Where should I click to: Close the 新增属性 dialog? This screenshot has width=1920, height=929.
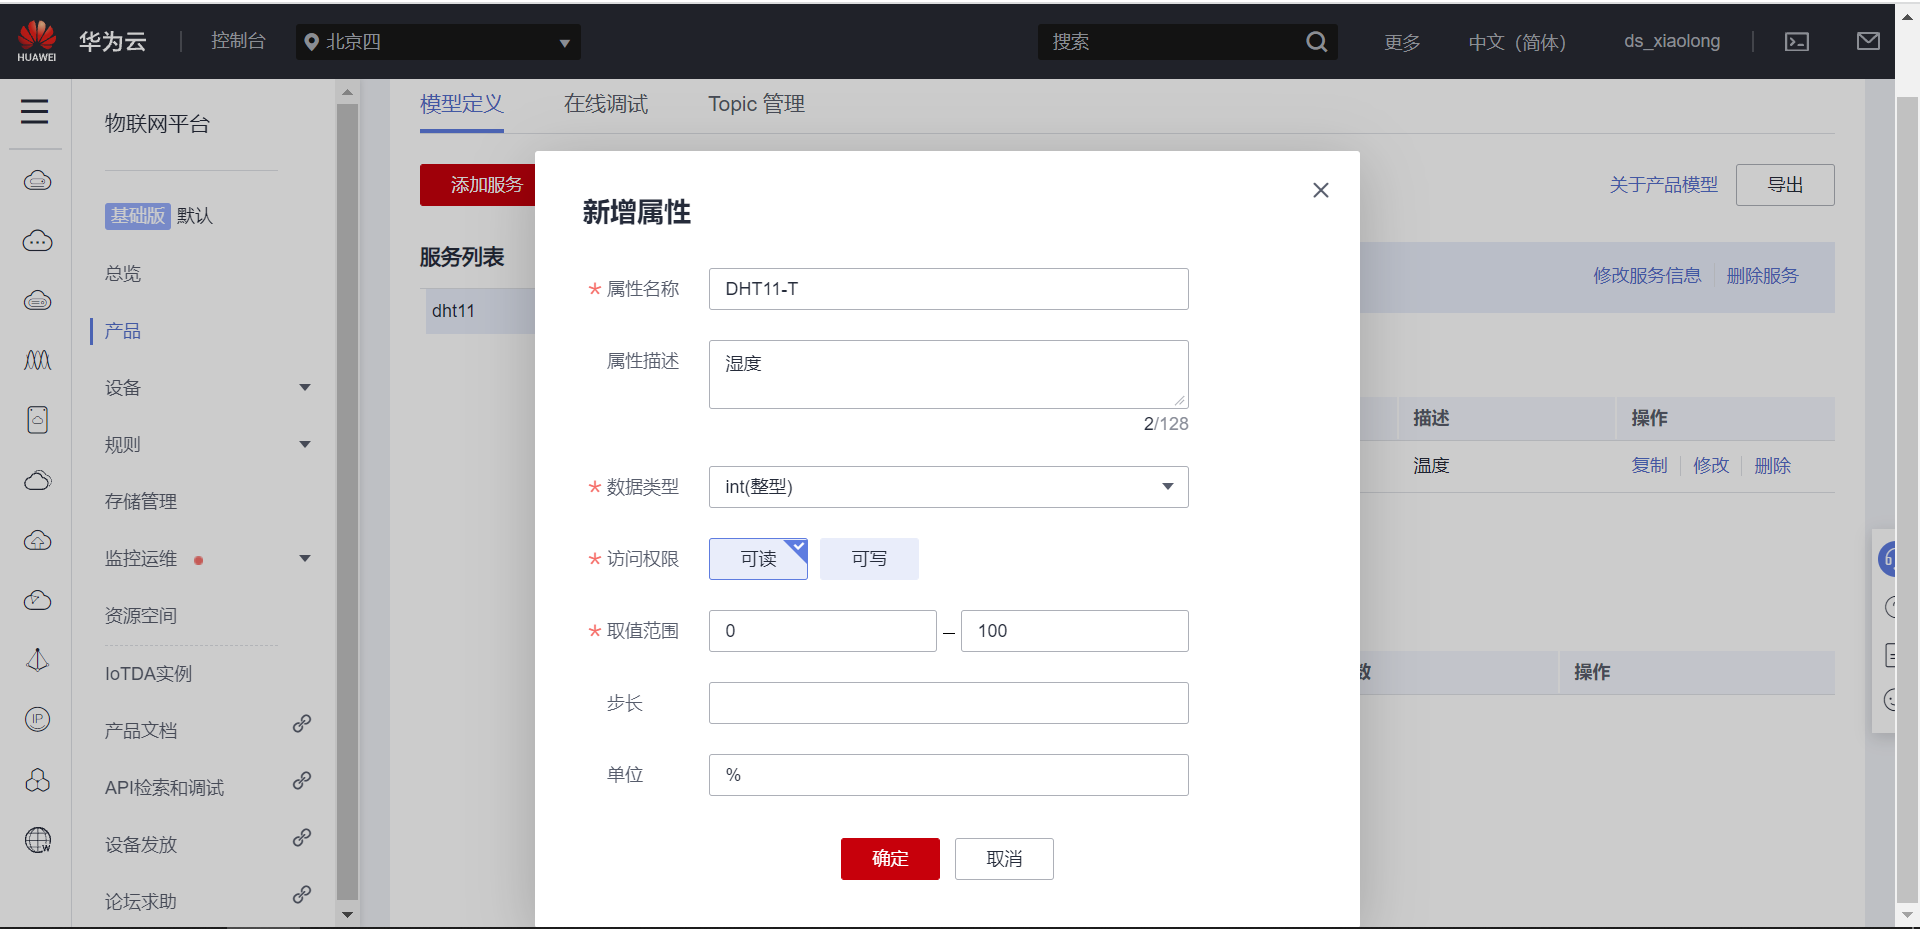pyautogui.click(x=1321, y=190)
